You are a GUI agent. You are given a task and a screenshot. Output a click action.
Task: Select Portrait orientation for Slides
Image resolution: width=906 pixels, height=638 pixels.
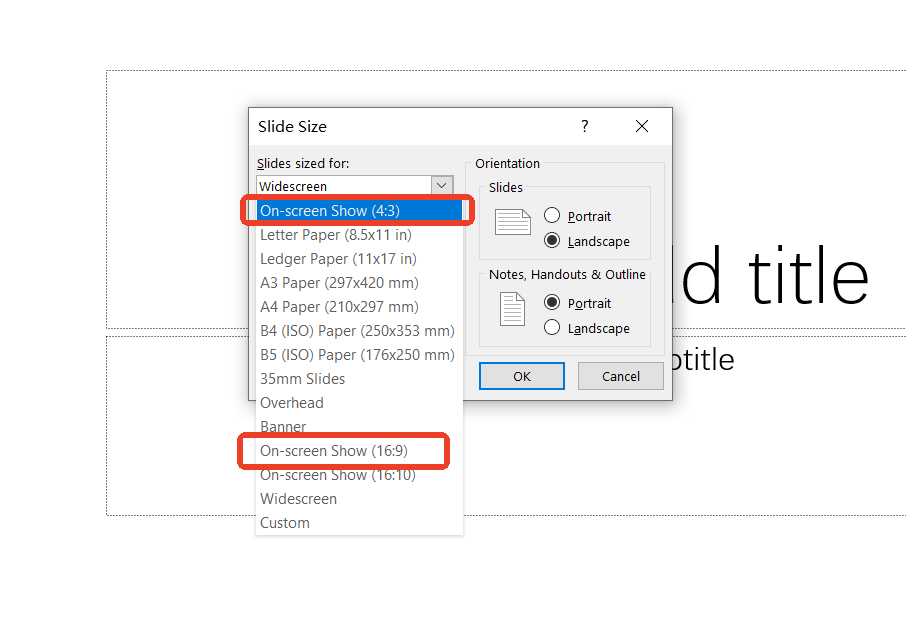click(x=552, y=216)
